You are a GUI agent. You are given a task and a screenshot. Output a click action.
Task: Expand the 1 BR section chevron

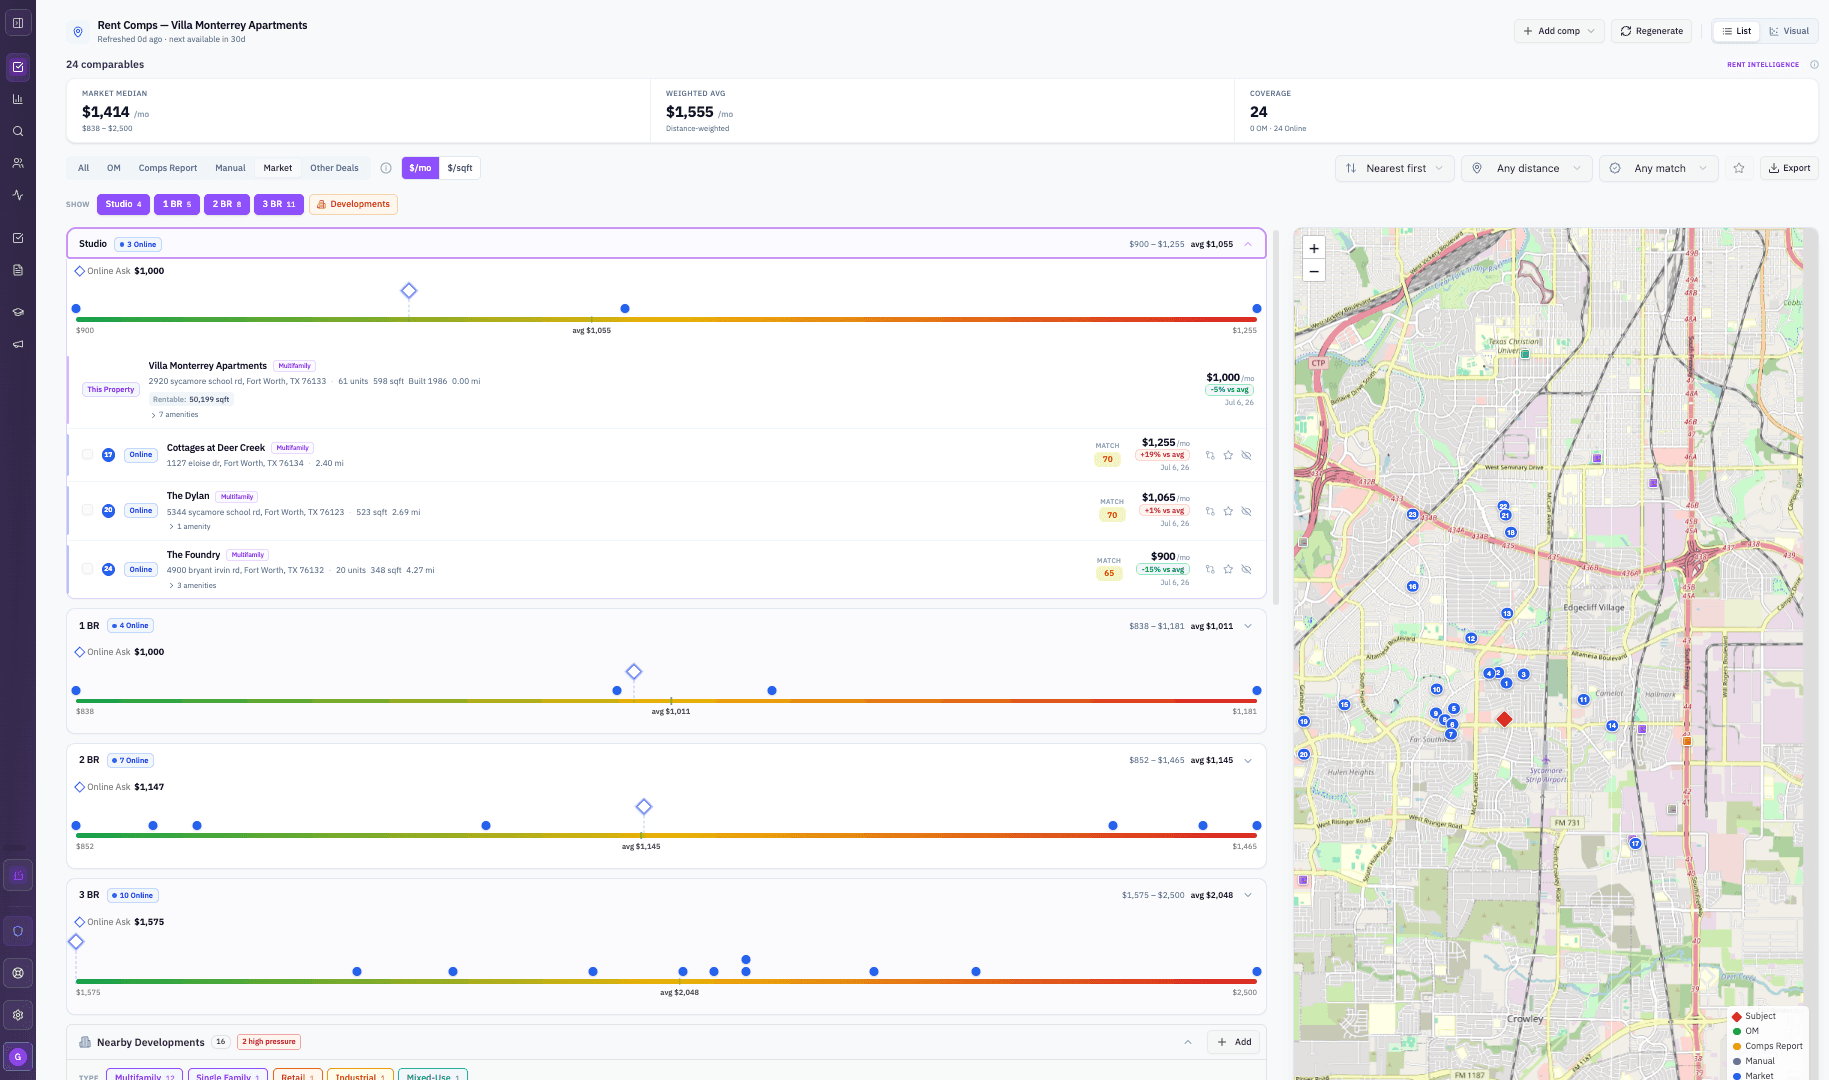1248,626
